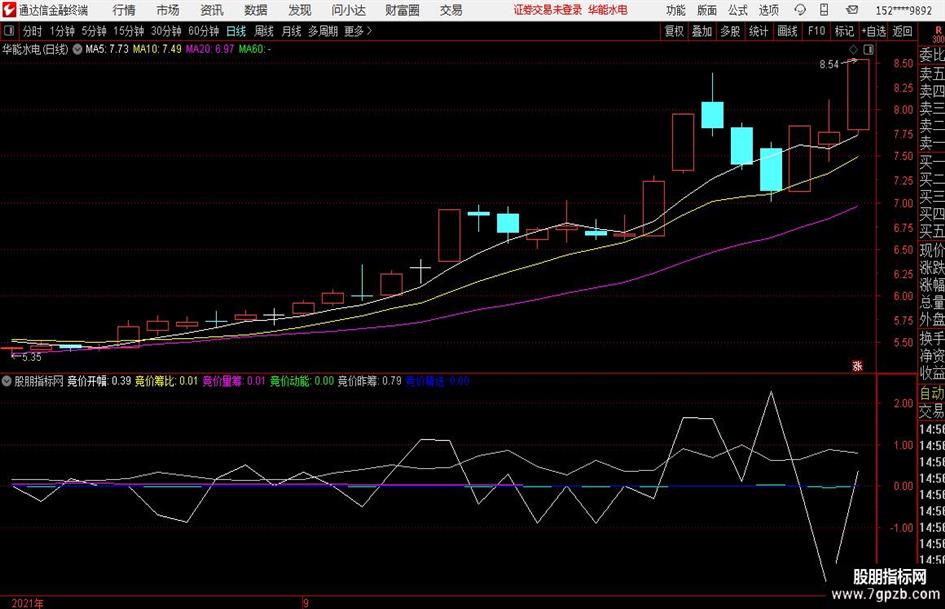945x609 pixels.
Task: Switch to 15分钟 period
Action: pos(128,31)
